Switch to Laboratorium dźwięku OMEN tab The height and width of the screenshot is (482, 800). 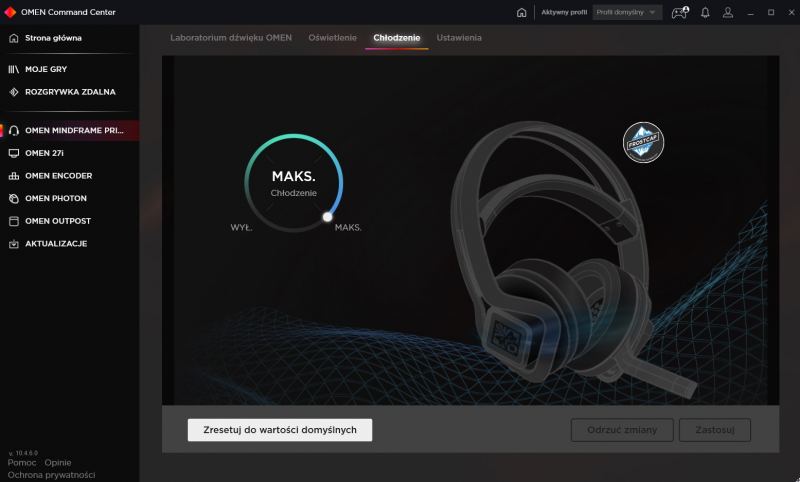[x=231, y=38]
